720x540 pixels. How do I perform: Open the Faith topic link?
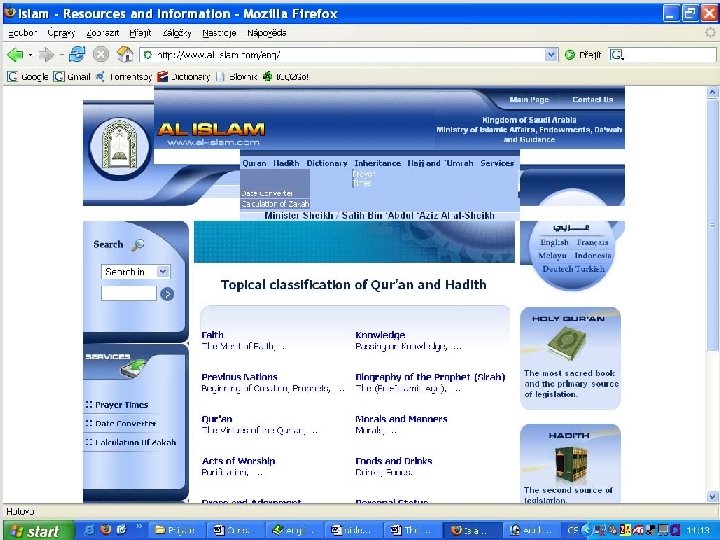coord(213,335)
